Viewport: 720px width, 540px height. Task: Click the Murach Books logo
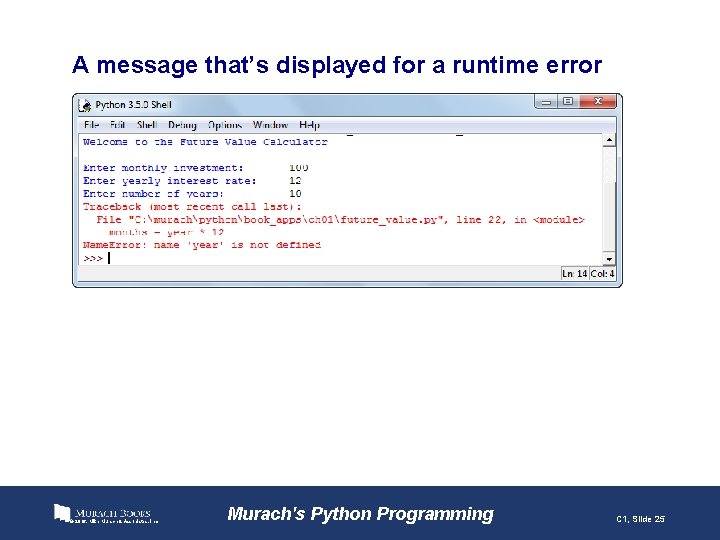pyautogui.click(x=106, y=514)
